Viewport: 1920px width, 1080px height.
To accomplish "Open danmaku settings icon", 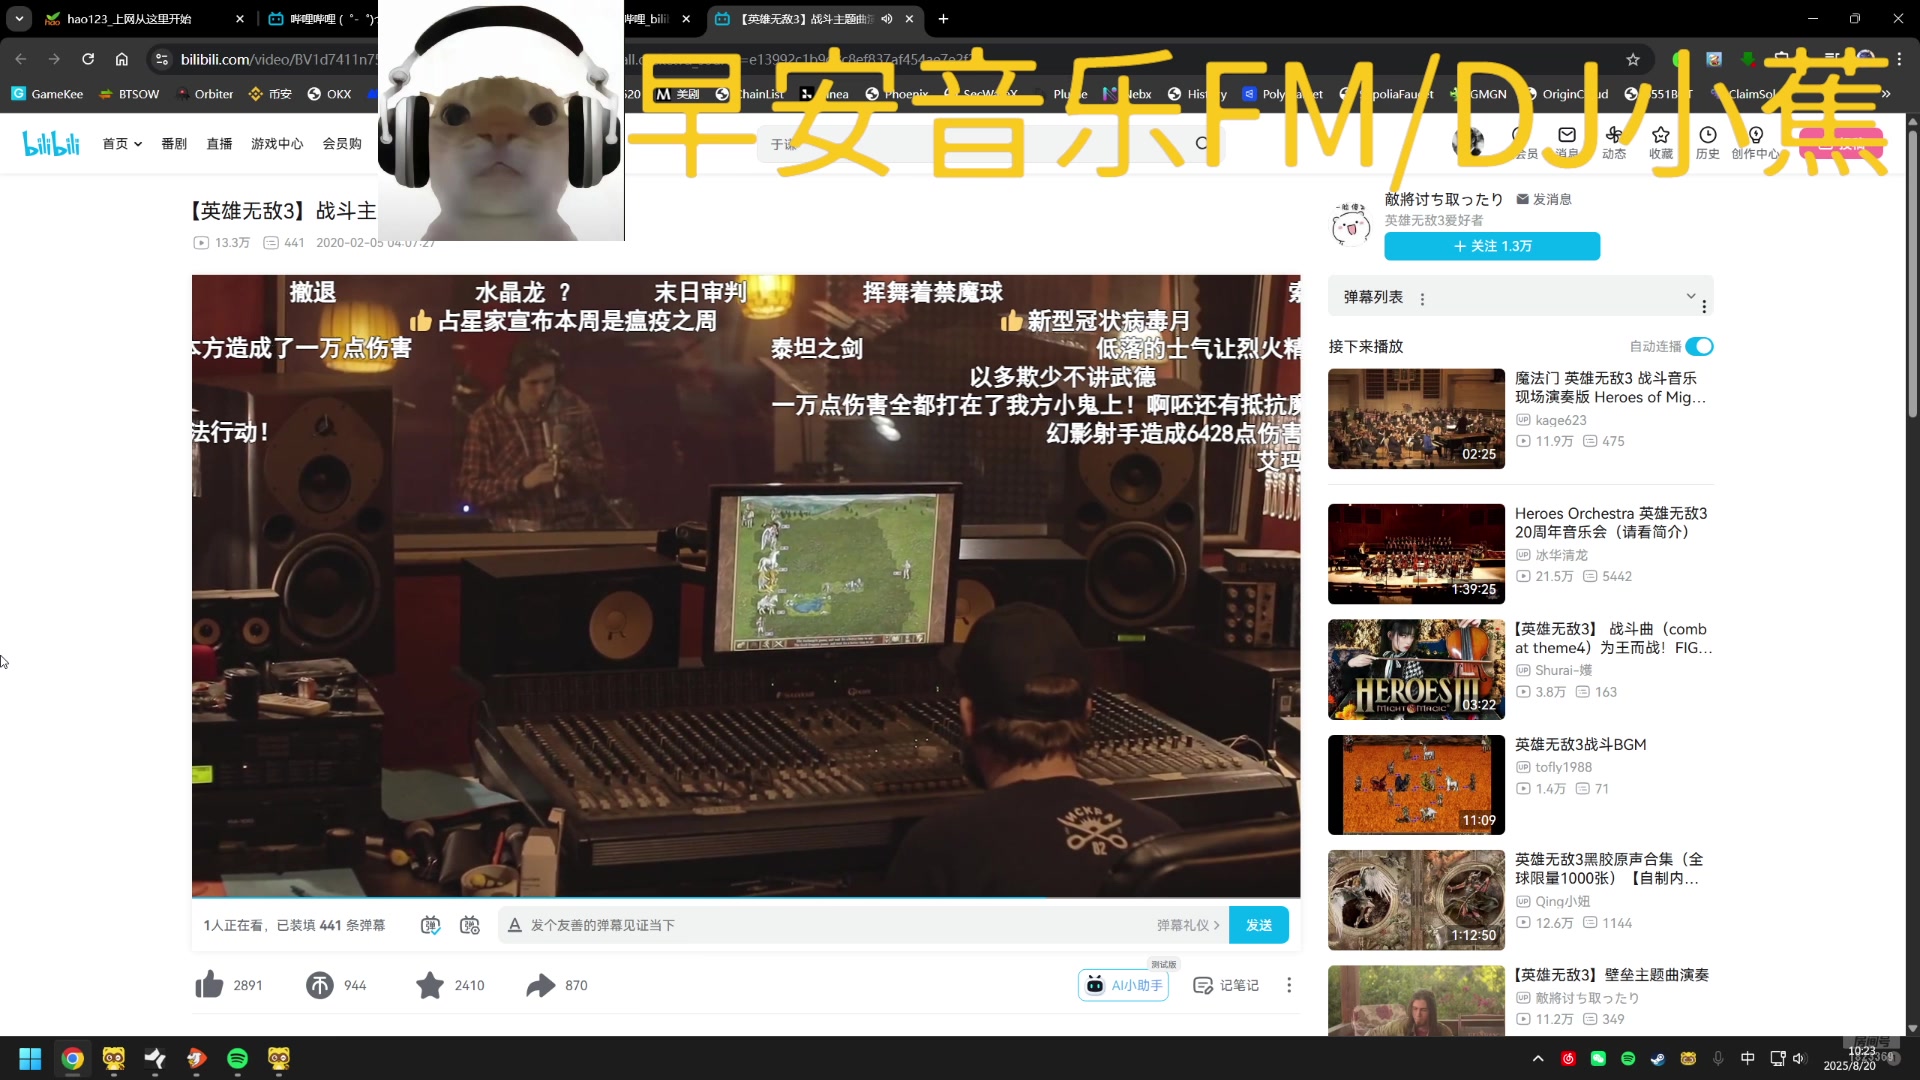I will 470,925.
